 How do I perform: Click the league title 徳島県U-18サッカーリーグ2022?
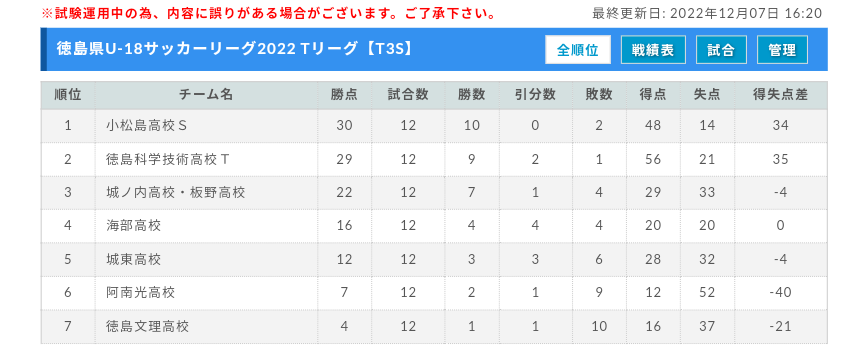175,49
